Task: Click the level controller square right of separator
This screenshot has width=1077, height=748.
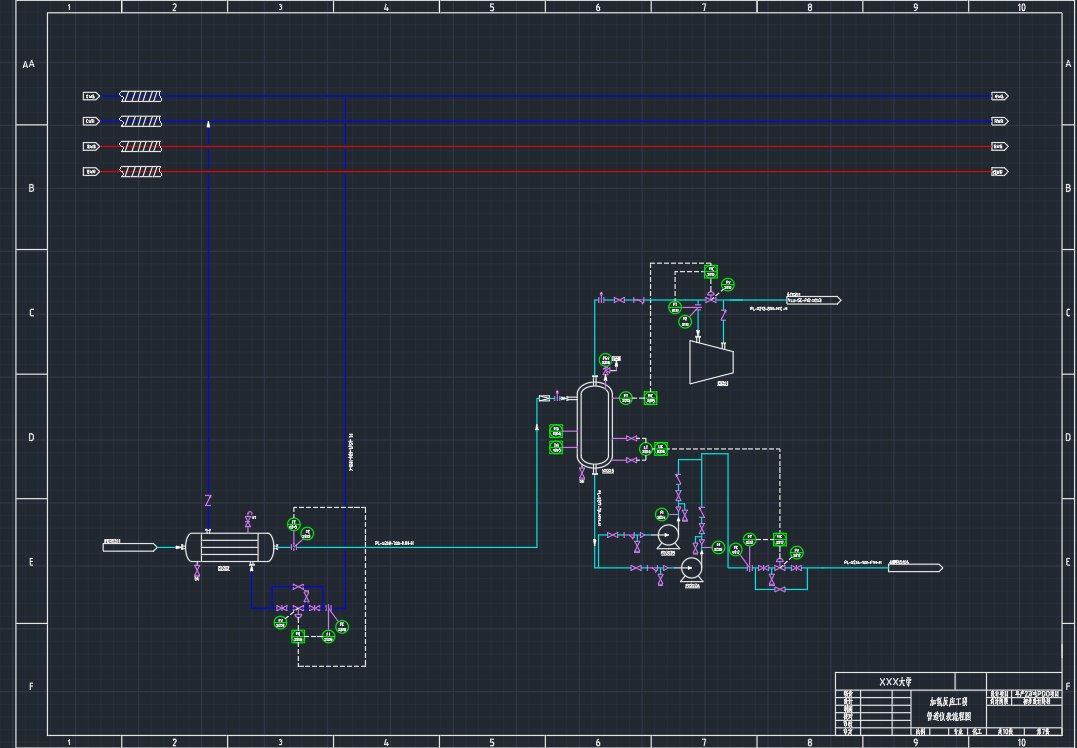Action: point(661,447)
